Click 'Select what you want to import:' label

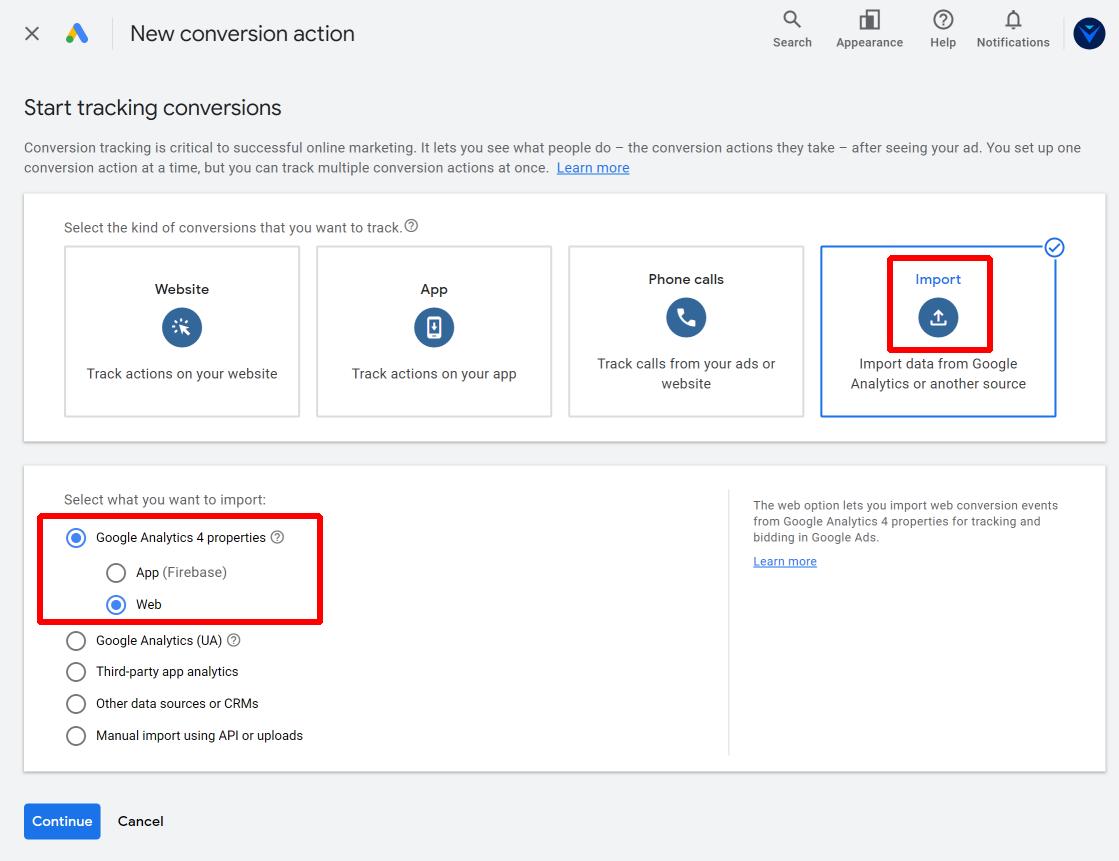tap(165, 500)
